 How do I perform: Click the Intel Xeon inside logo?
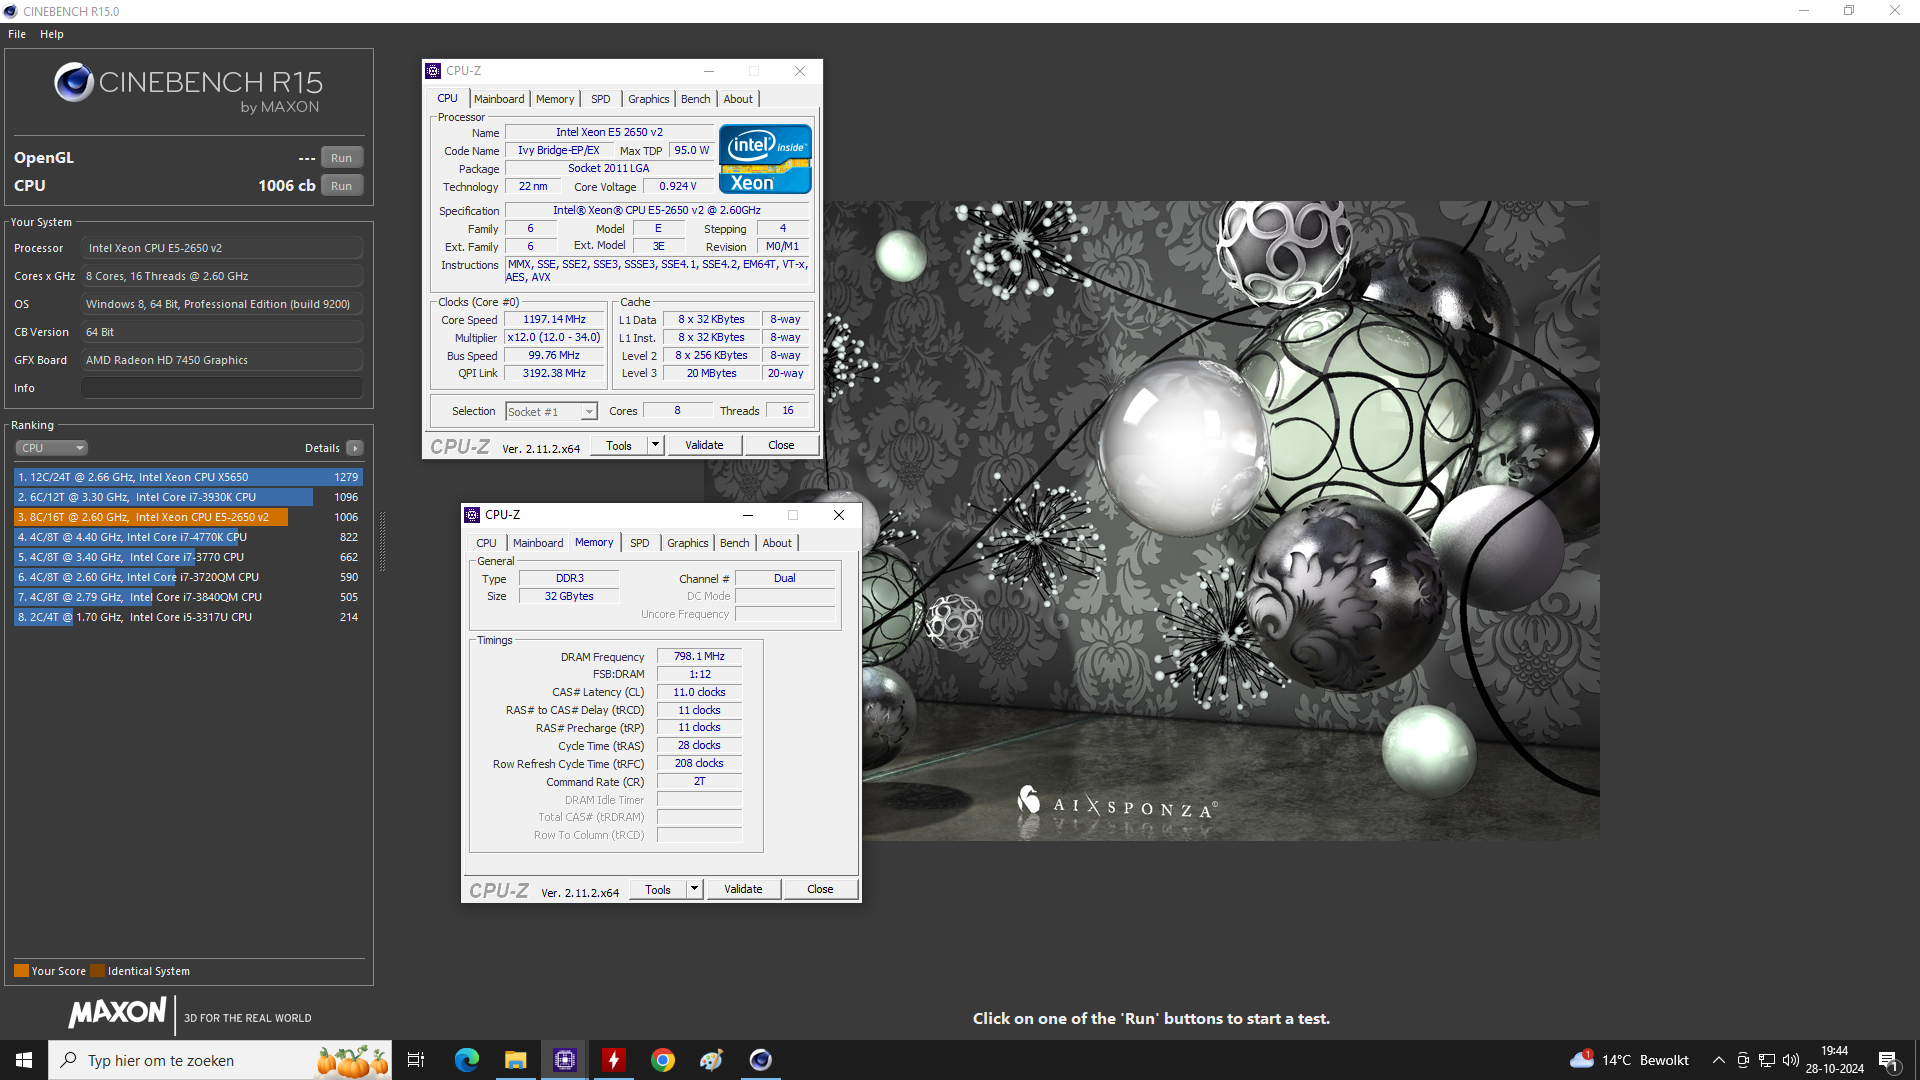765,159
